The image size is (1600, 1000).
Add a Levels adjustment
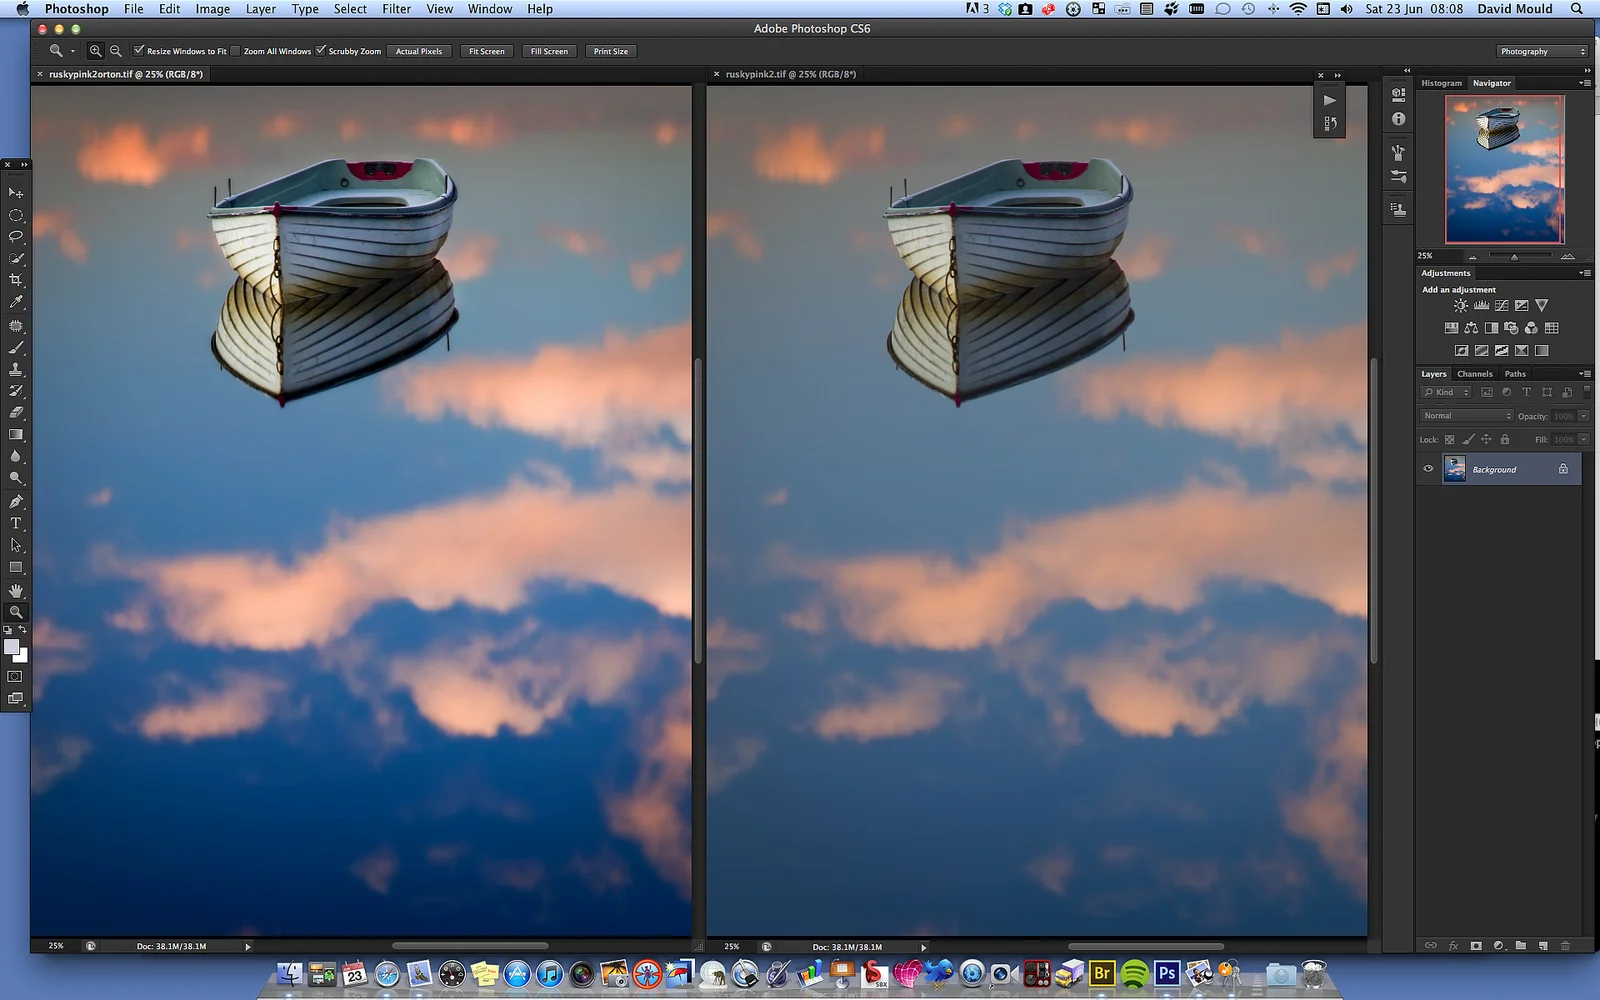click(x=1481, y=306)
